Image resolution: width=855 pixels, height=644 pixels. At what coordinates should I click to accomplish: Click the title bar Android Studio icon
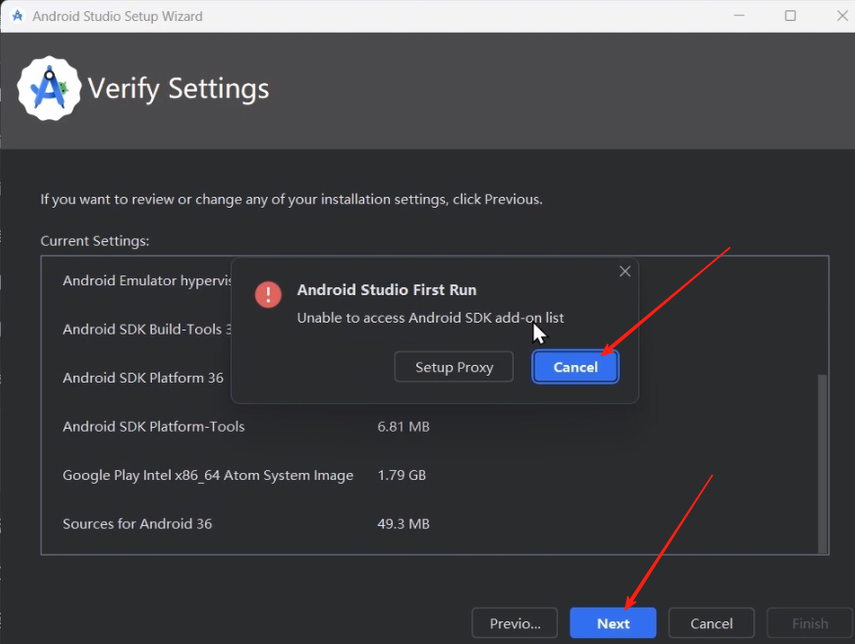pos(17,16)
